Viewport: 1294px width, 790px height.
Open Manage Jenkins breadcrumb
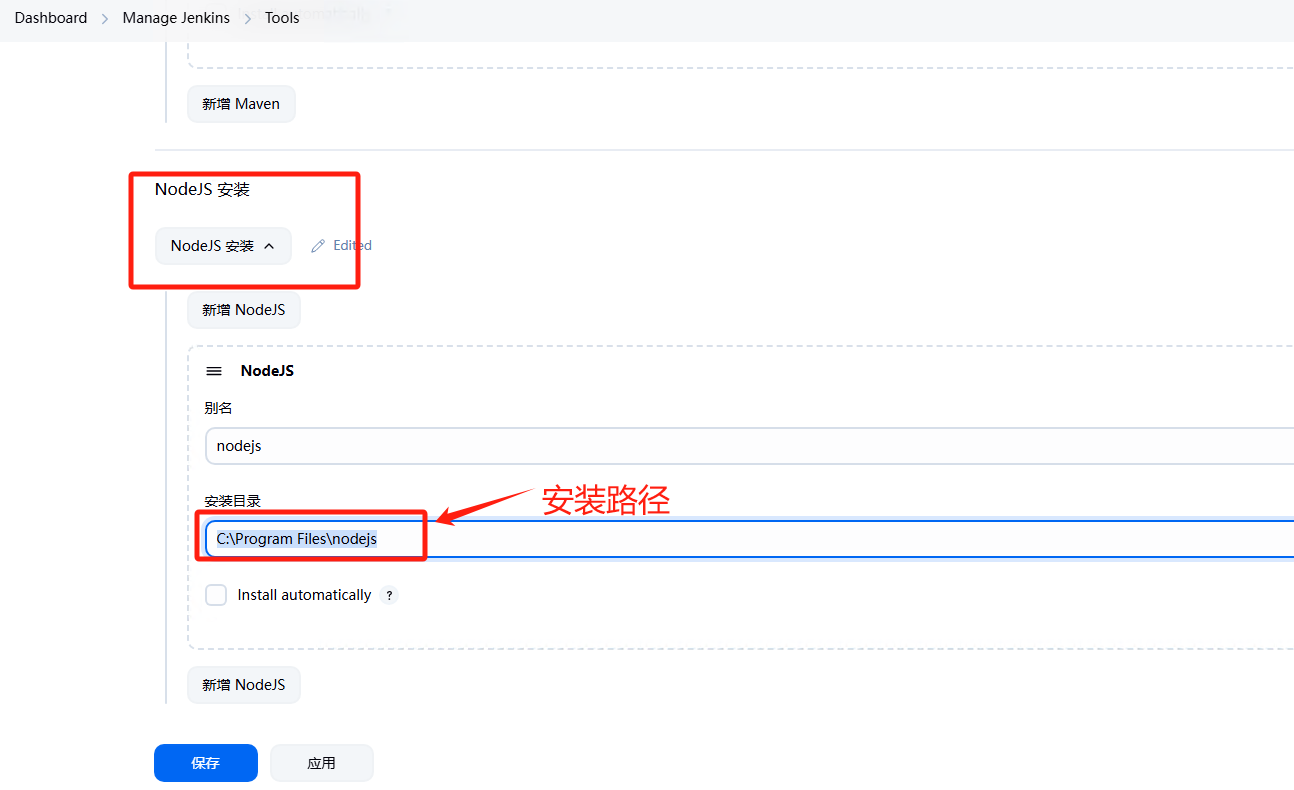click(x=176, y=18)
